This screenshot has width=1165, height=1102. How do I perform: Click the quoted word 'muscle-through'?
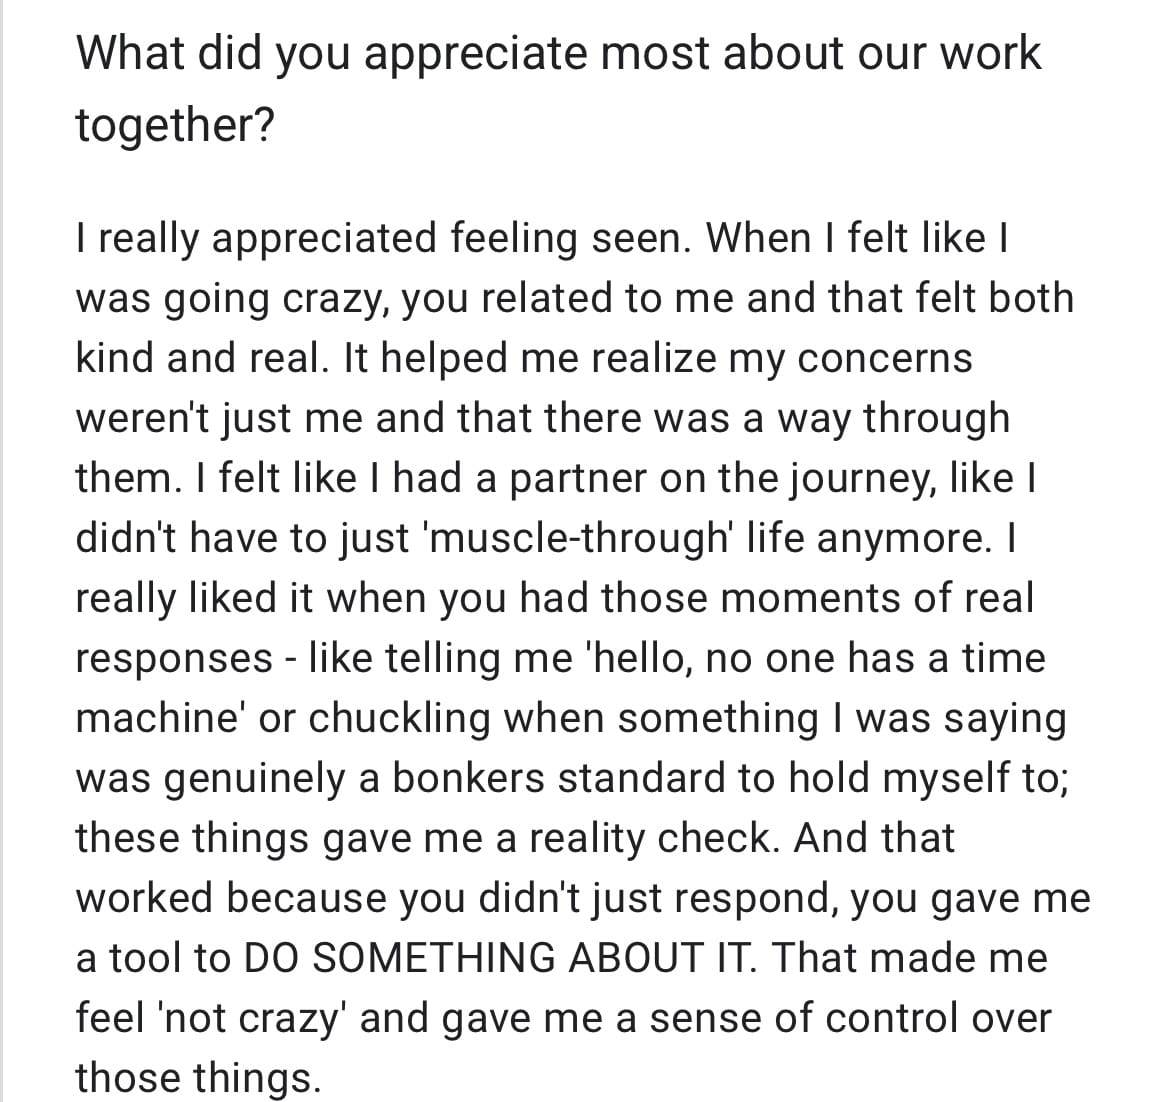(578, 539)
